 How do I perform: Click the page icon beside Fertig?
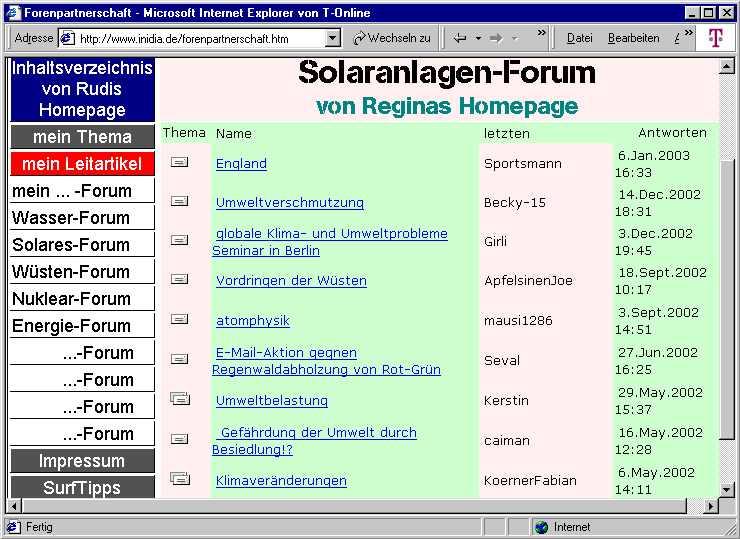point(14,527)
